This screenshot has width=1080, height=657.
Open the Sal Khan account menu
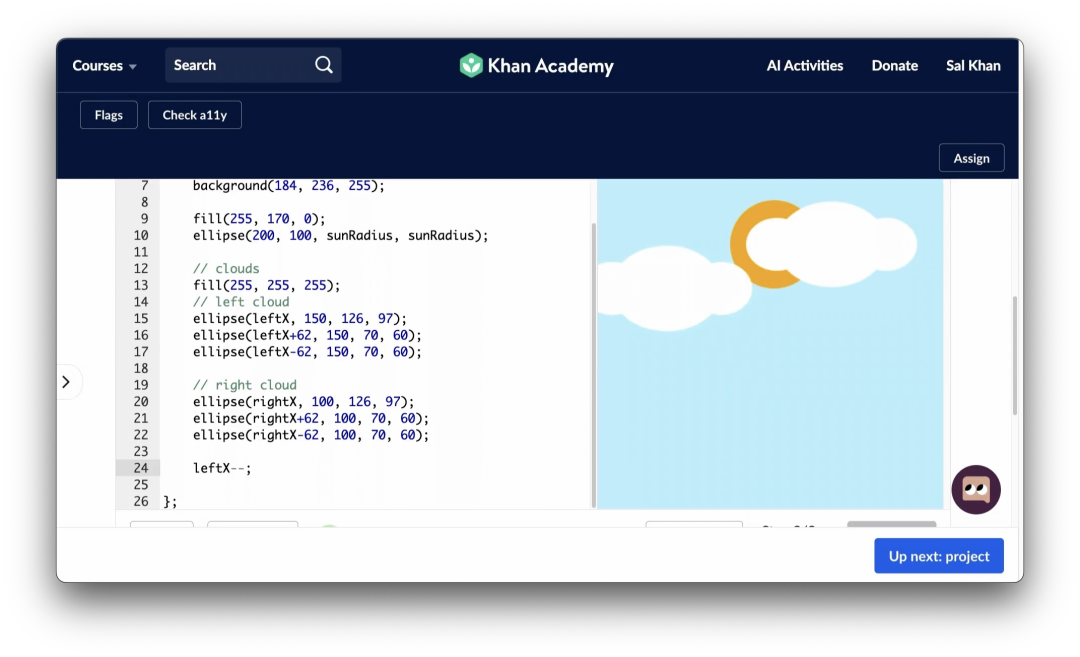pyautogui.click(x=973, y=65)
